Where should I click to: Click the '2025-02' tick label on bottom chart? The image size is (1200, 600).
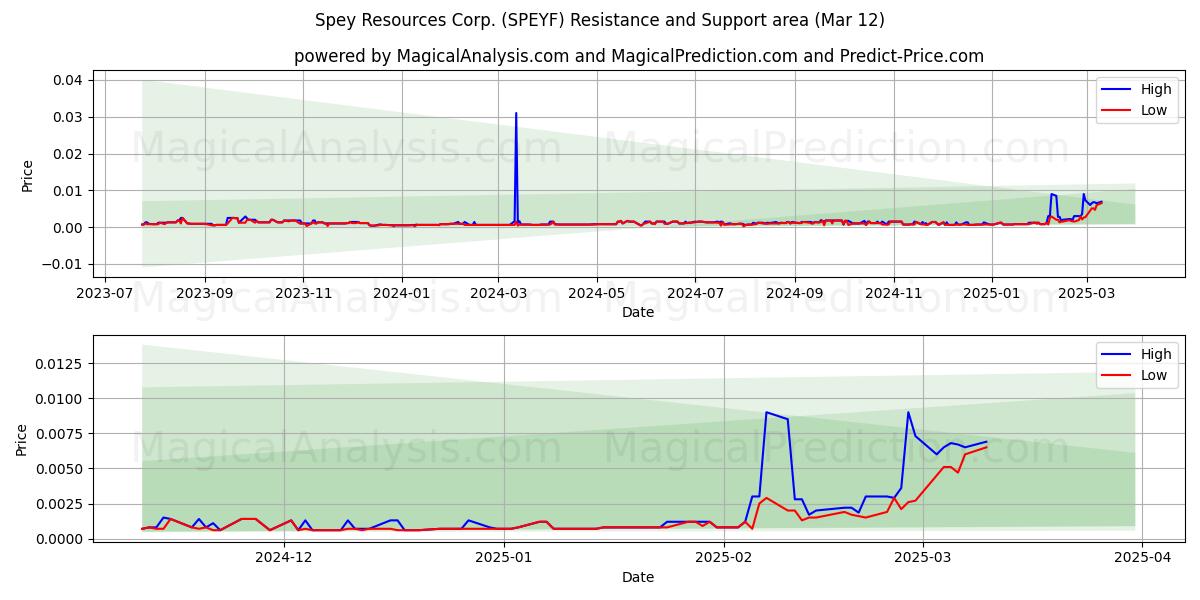point(723,559)
